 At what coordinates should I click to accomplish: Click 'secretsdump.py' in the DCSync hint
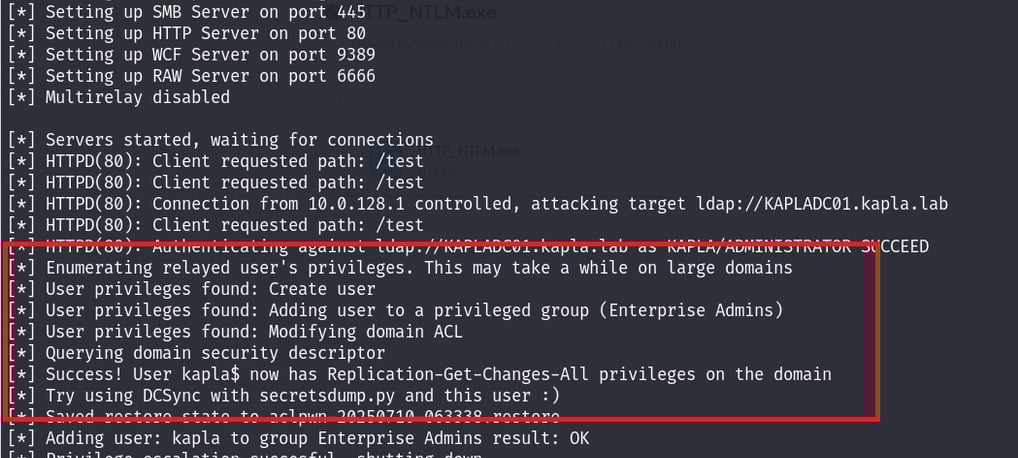[x=327, y=396]
